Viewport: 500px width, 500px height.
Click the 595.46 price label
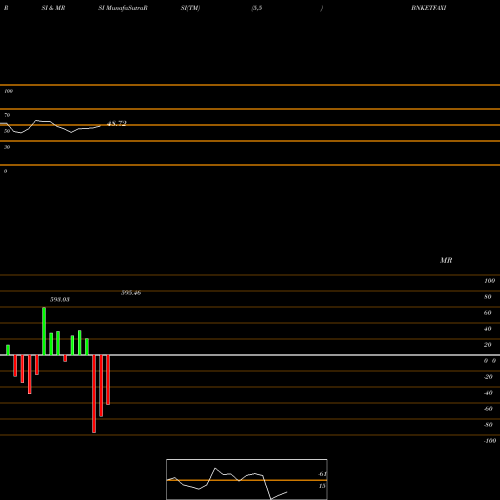tap(131, 293)
